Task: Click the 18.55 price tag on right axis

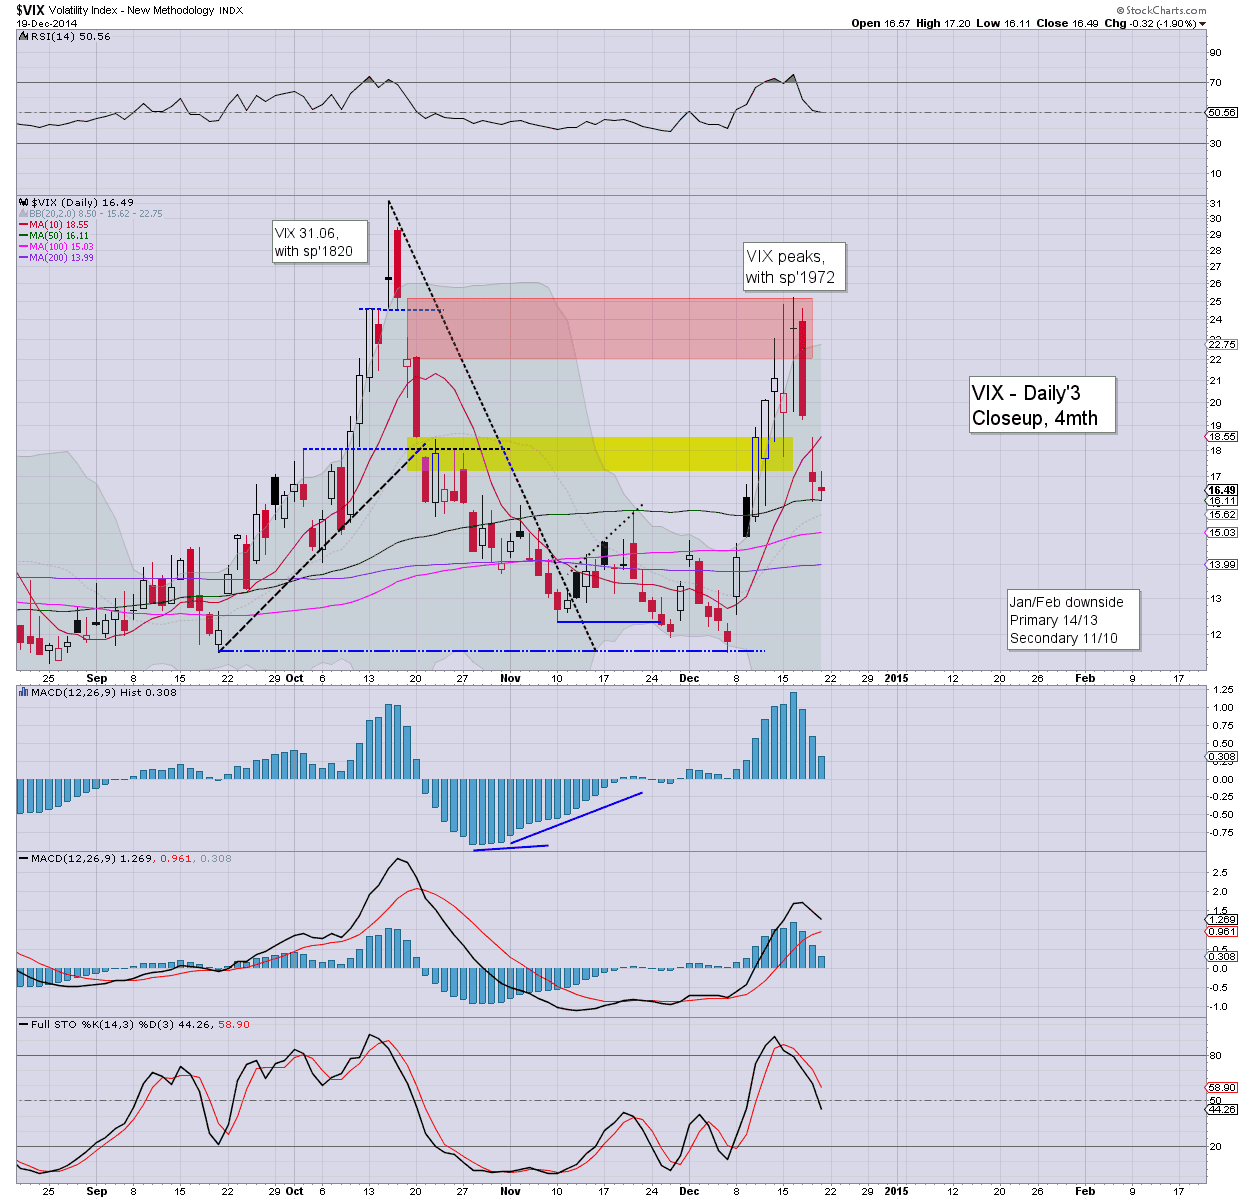Action: (x=1222, y=437)
